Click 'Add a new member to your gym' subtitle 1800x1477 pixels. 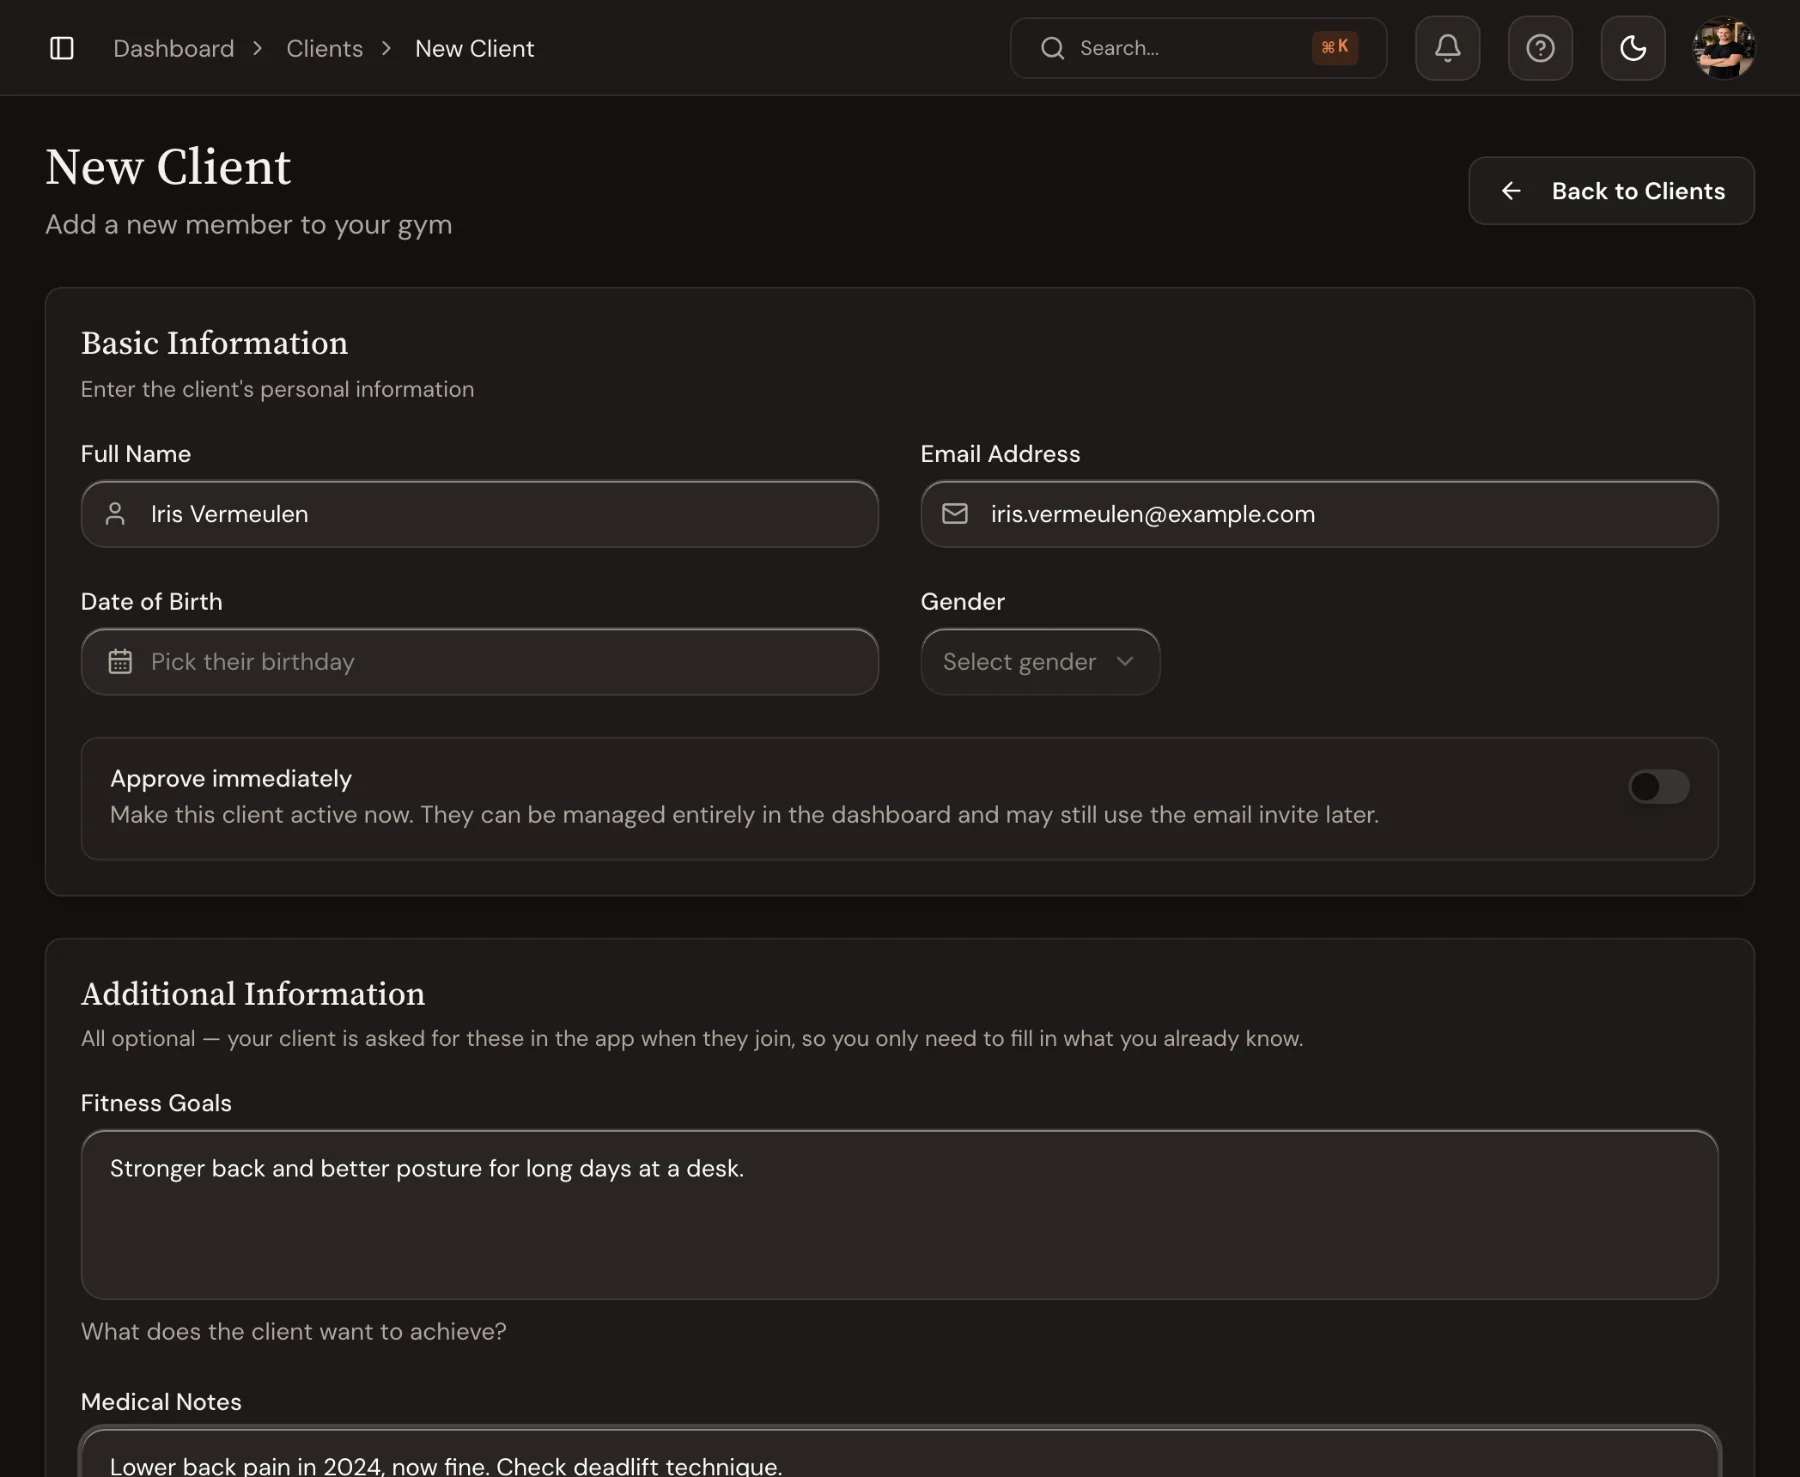pos(249,225)
